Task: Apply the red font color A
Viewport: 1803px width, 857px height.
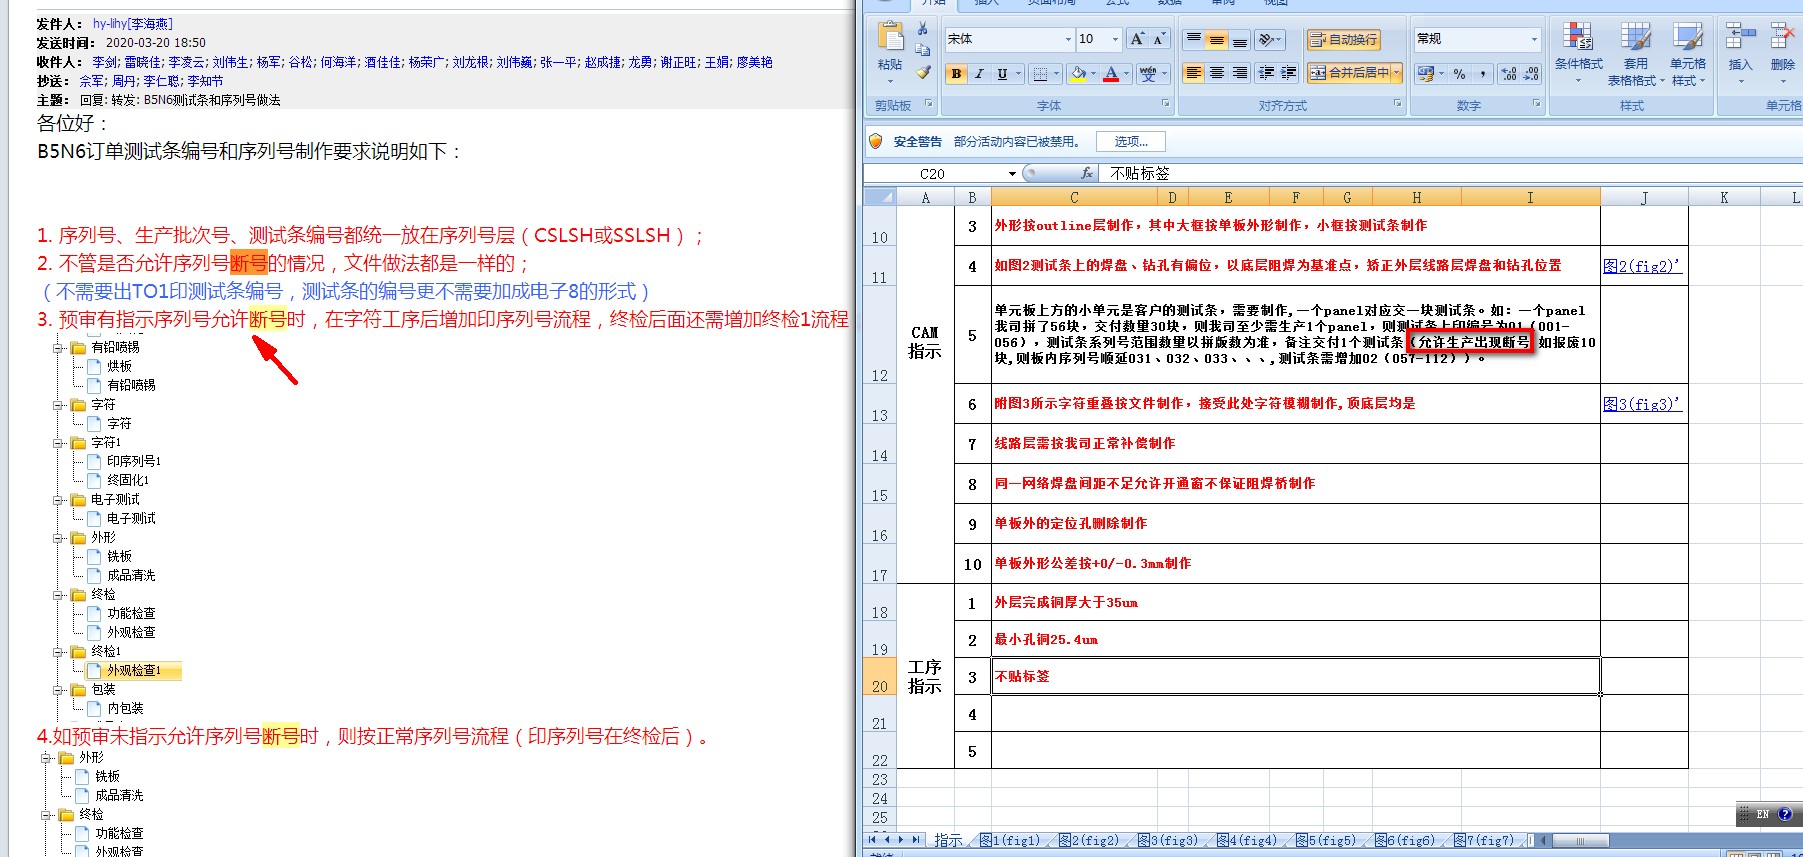Action: point(1111,73)
